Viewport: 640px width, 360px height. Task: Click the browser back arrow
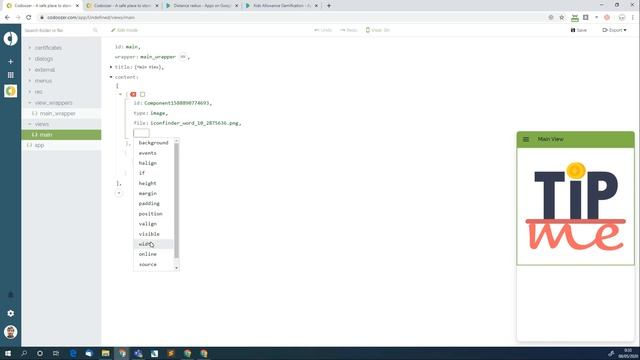(7, 18)
